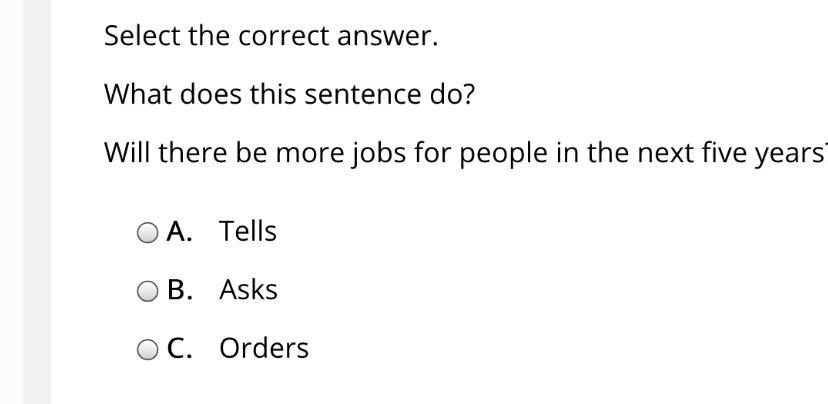Click the 'B.' option letter label
The width and height of the screenshot is (828, 404).
click(180, 290)
